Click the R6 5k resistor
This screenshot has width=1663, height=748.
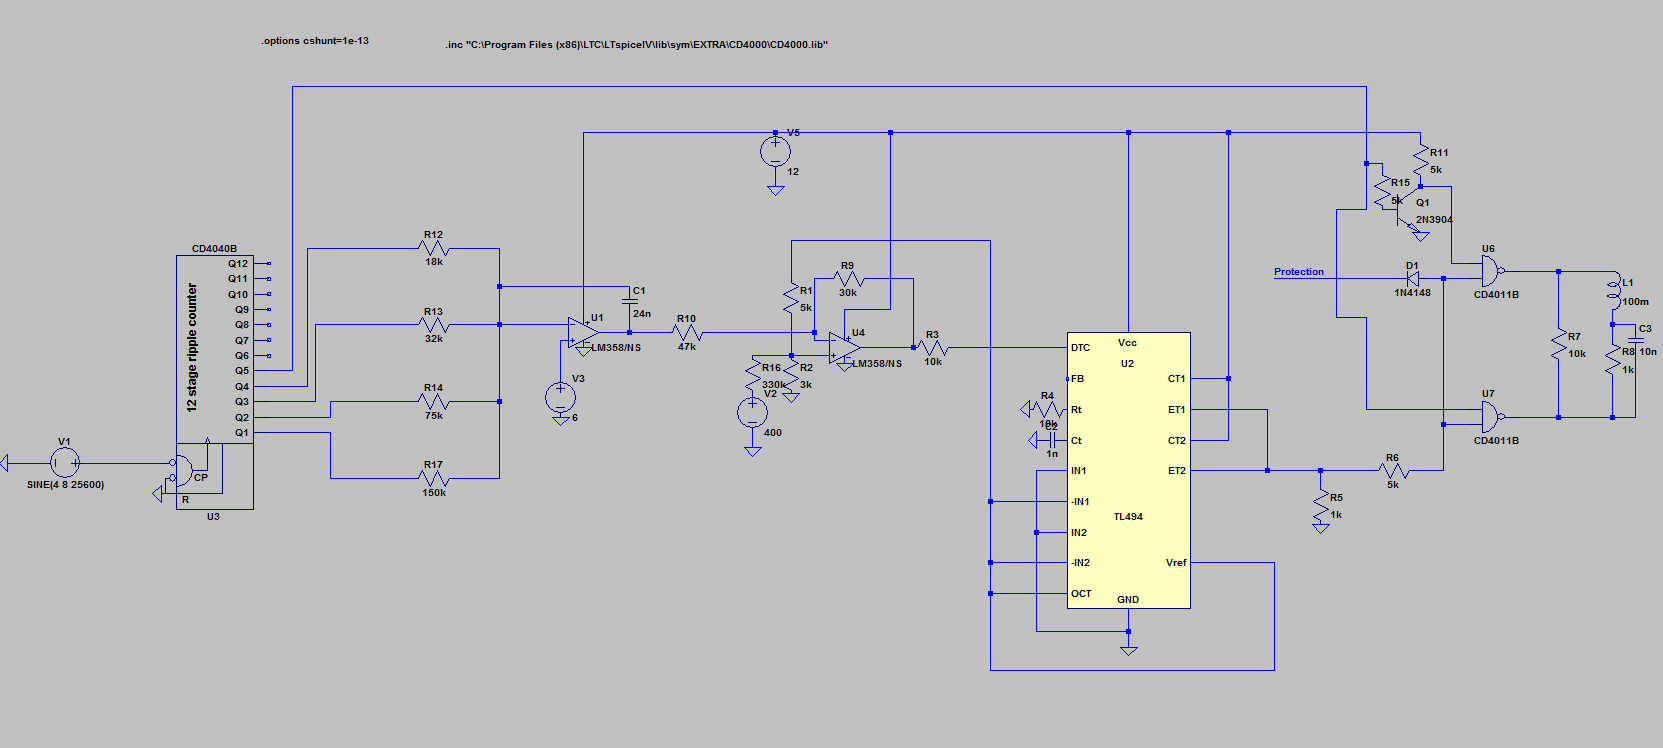coord(1392,471)
